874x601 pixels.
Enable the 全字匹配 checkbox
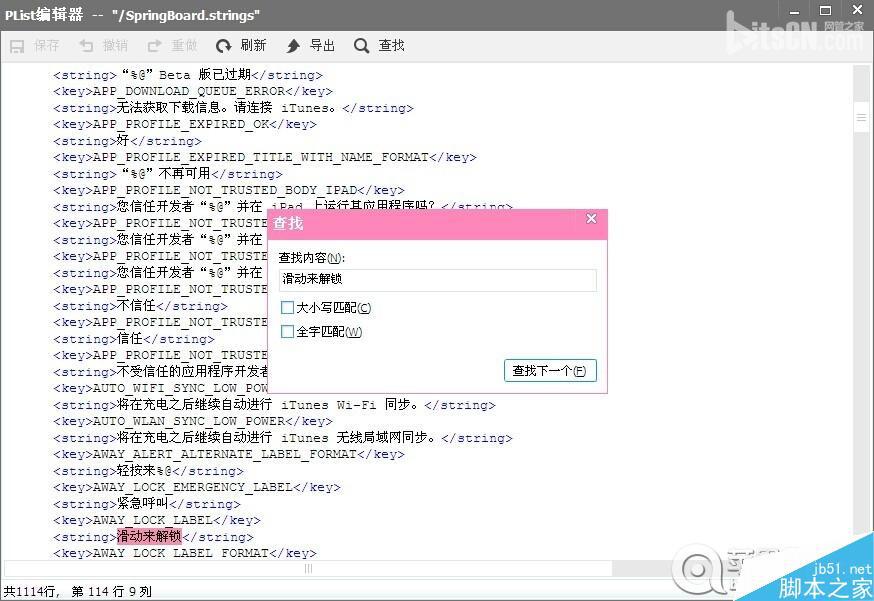tap(288, 332)
